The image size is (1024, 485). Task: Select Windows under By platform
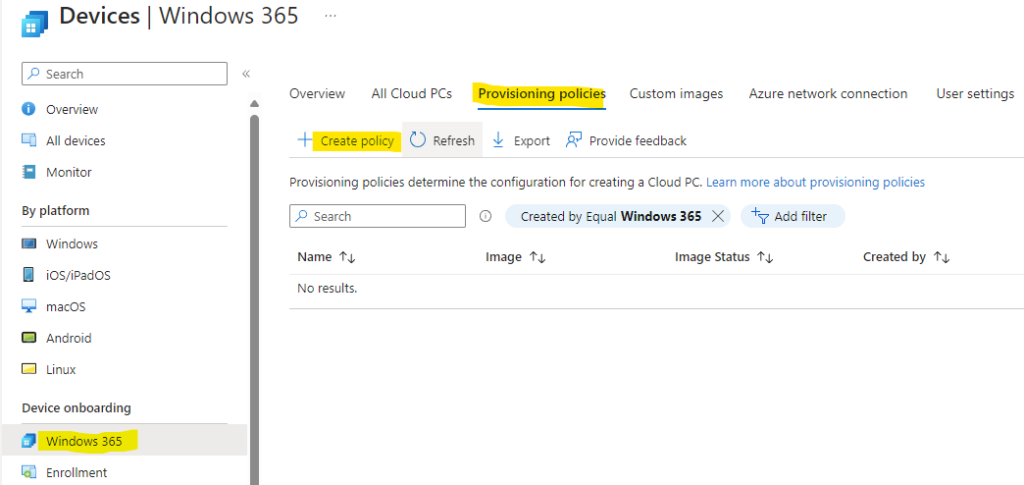(72, 243)
